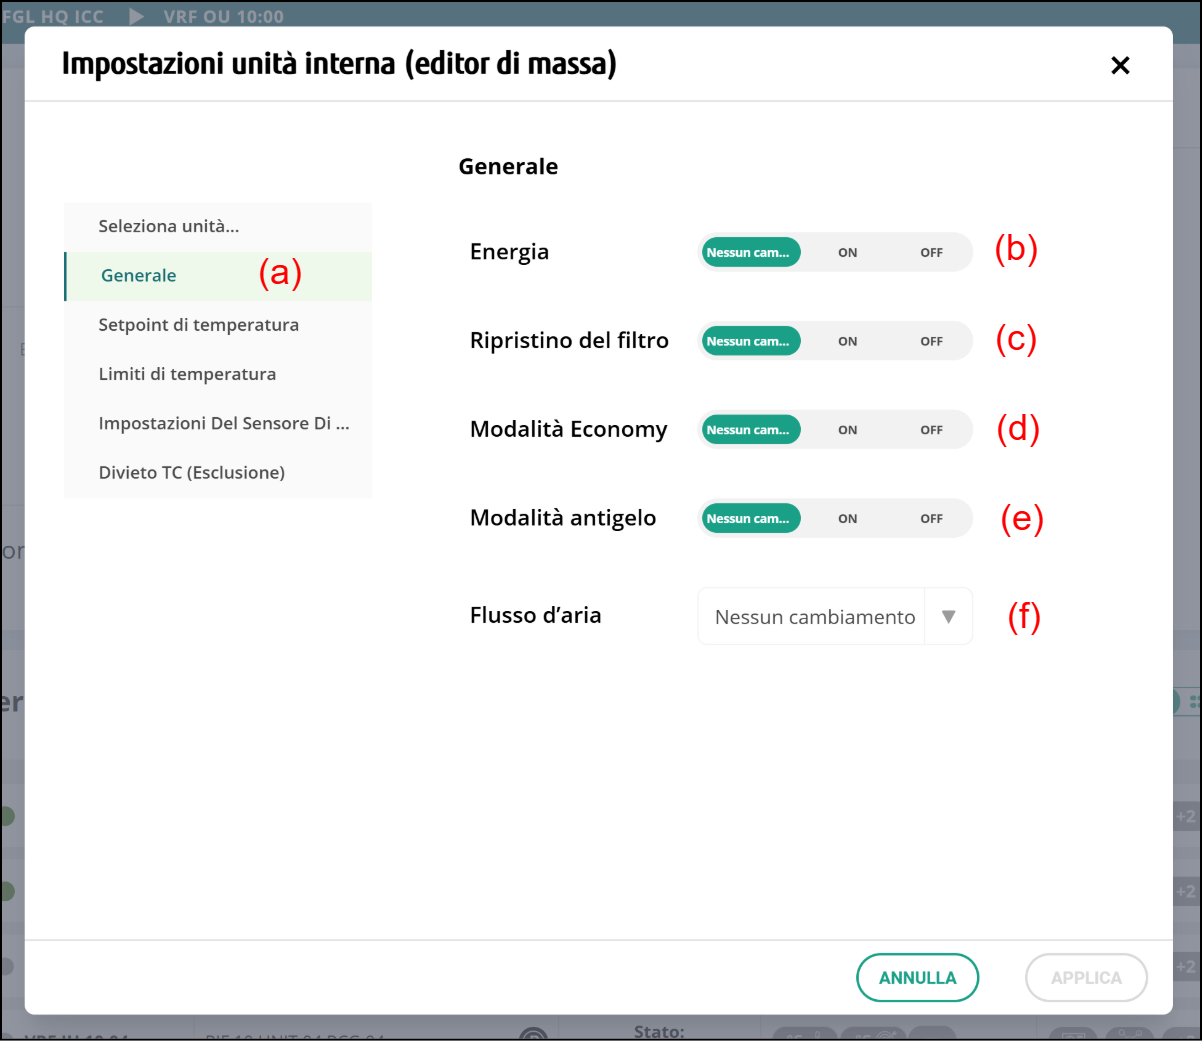Switch Modalità Economy to OFF

pyautogui.click(x=931, y=430)
